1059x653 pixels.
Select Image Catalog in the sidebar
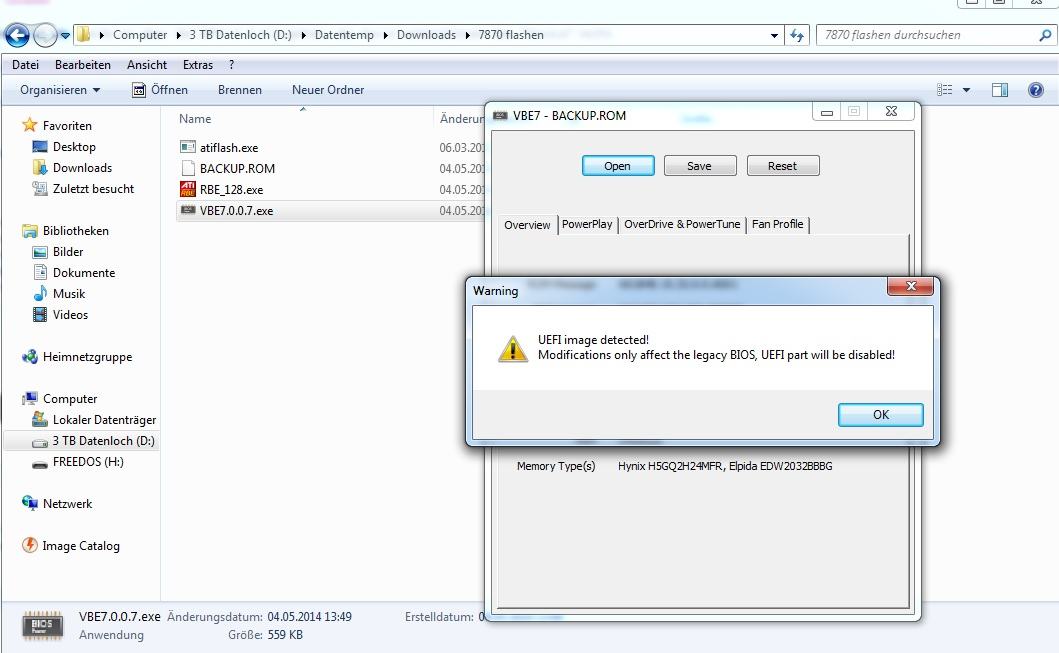click(80, 545)
